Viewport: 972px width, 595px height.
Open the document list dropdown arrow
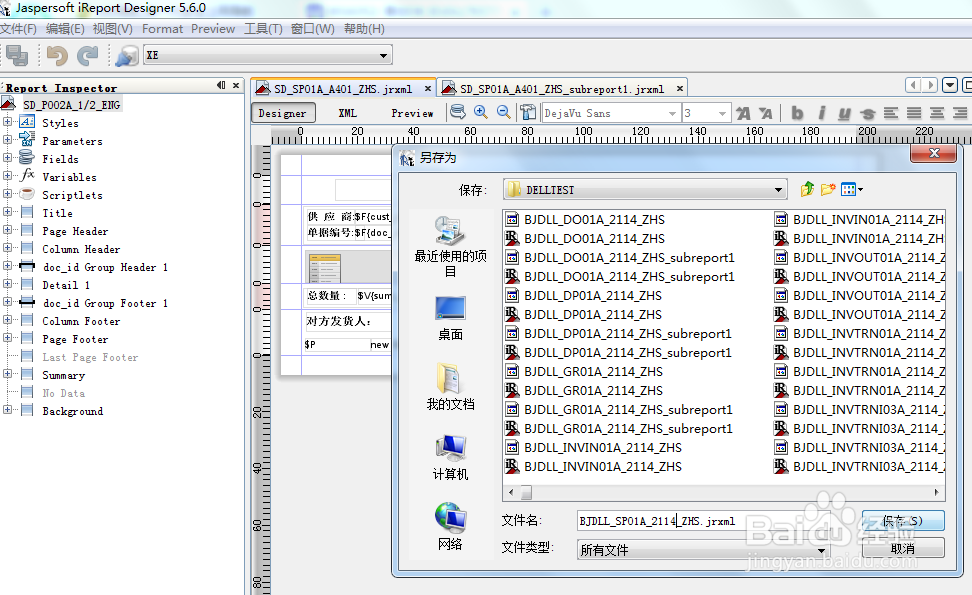click(950, 85)
